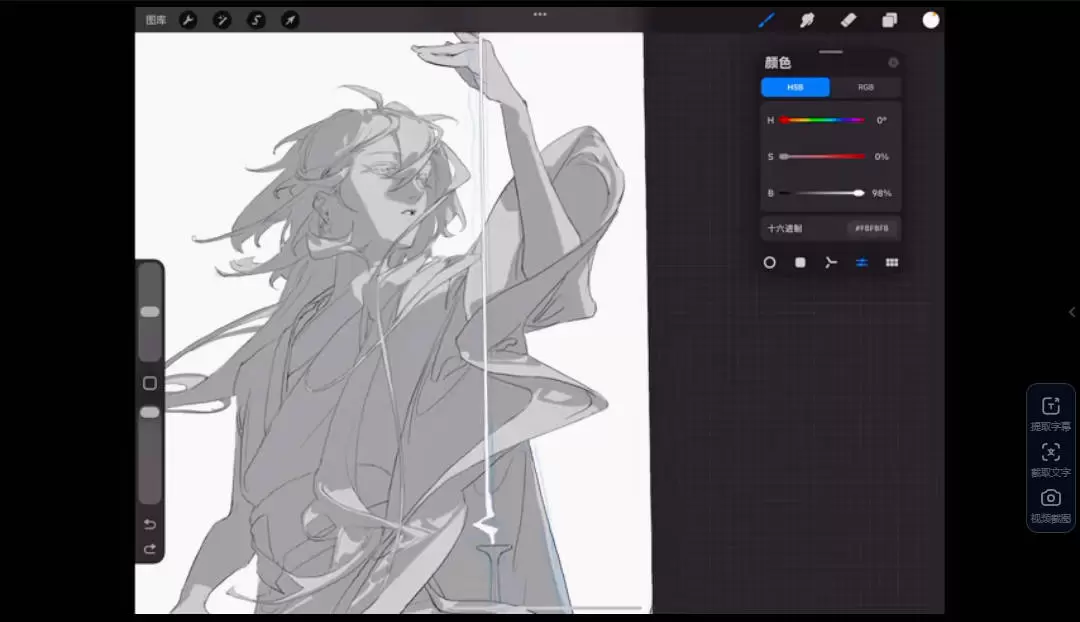
Task: Open the Adjustments magic wand menu
Action: pyautogui.click(x=222, y=20)
